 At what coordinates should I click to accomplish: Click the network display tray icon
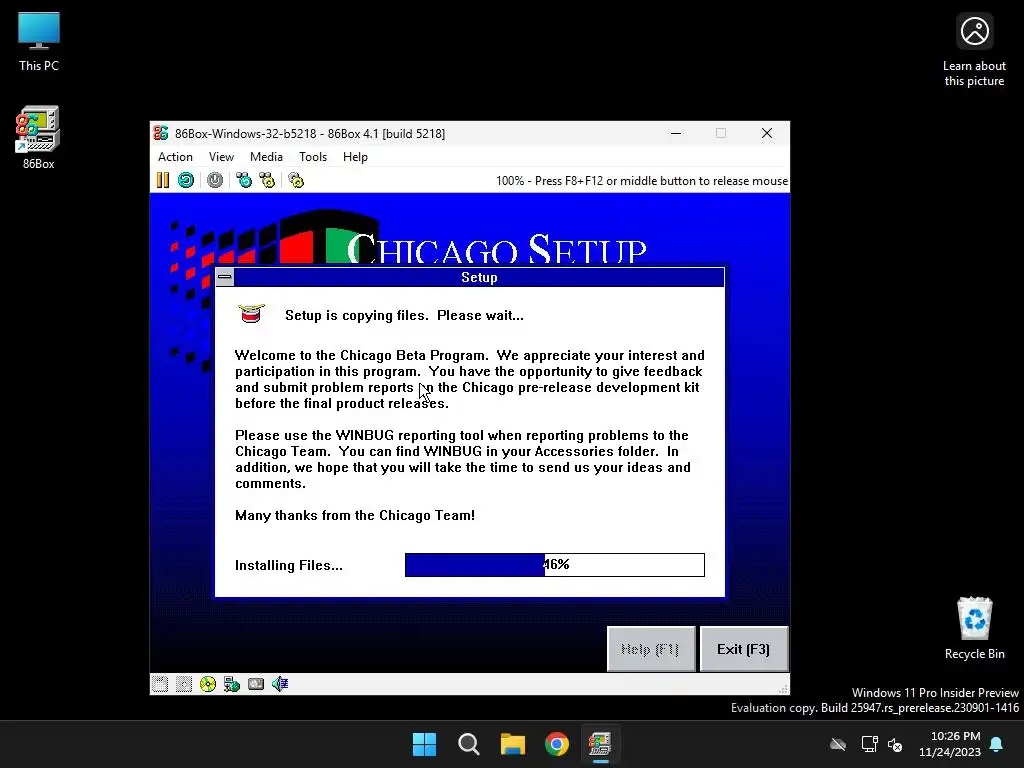pos(869,744)
